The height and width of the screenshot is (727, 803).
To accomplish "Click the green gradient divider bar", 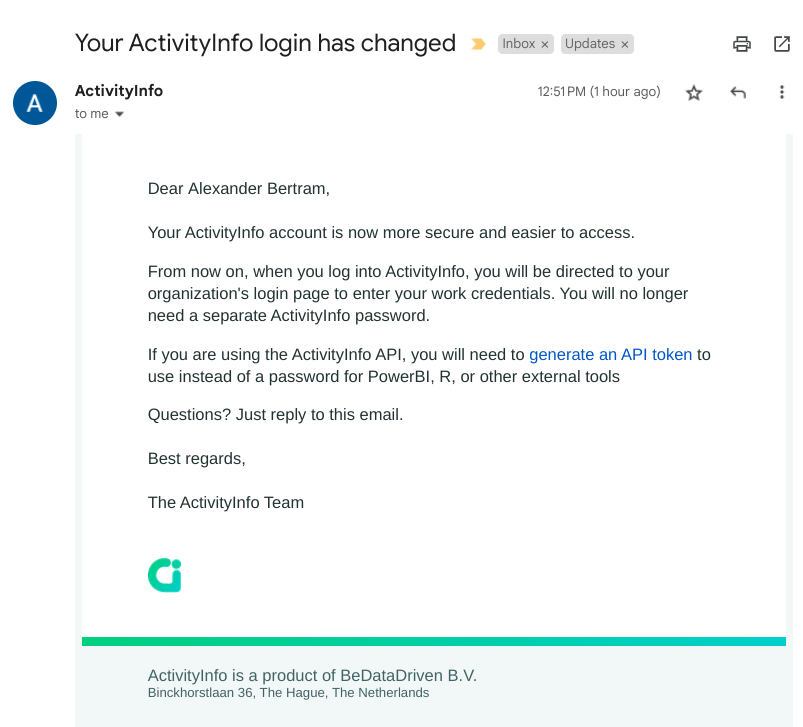I will point(434,642).
